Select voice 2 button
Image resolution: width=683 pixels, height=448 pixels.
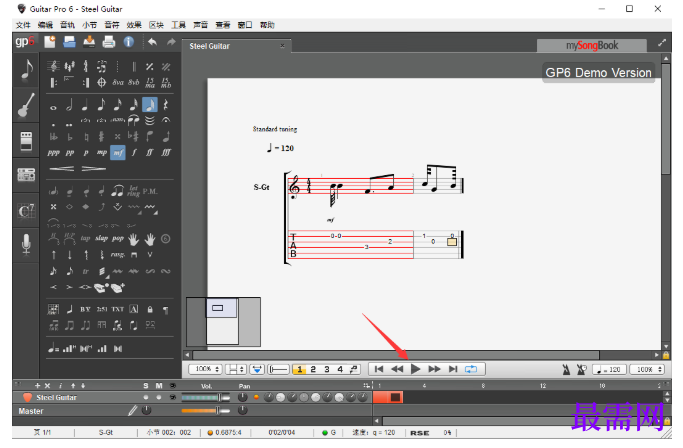click(313, 370)
